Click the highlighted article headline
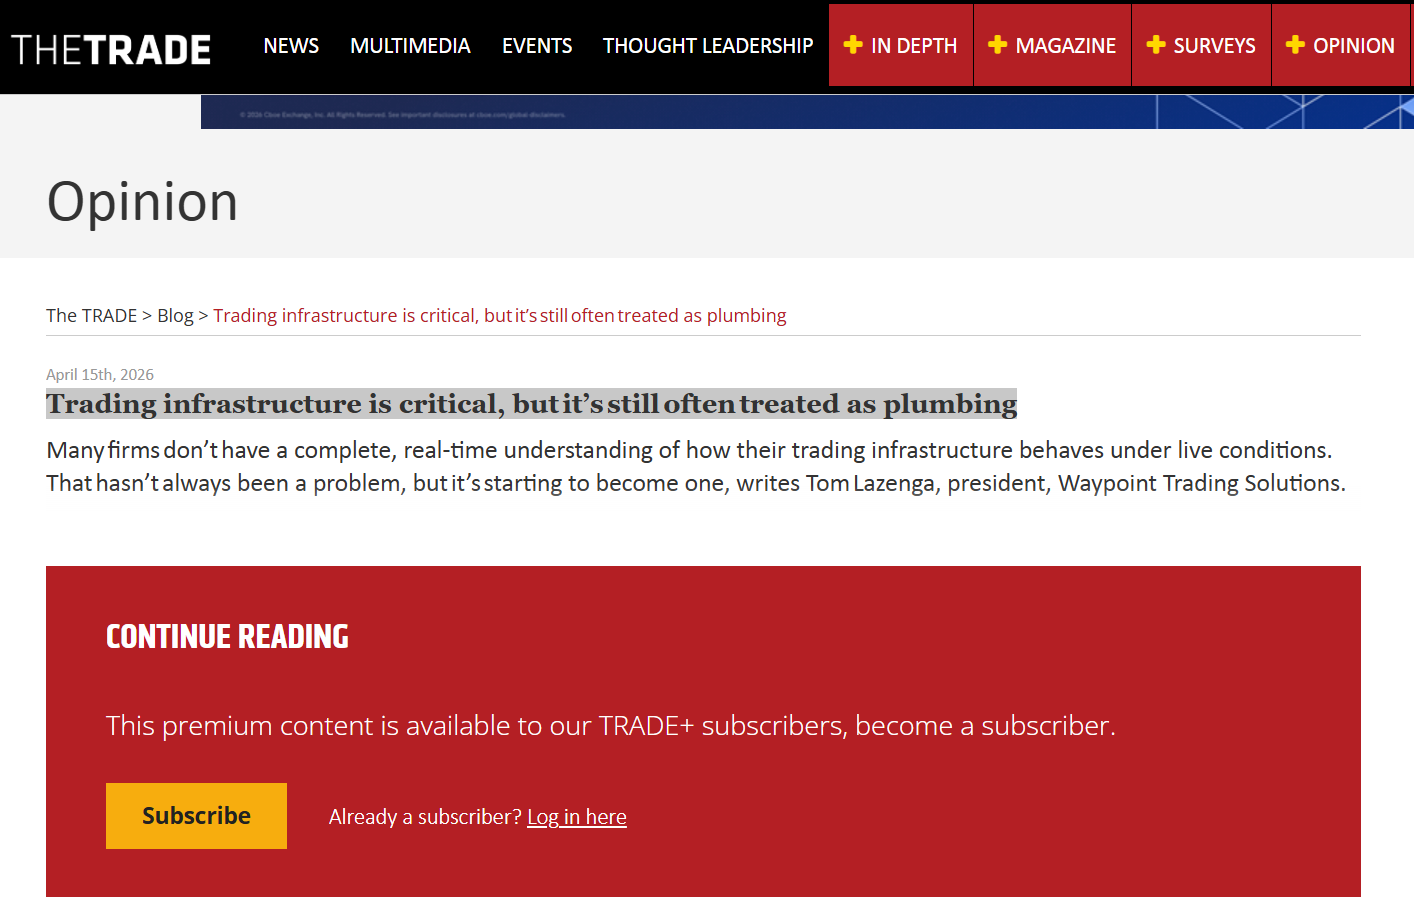This screenshot has width=1414, height=916. pyautogui.click(x=531, y=404)
